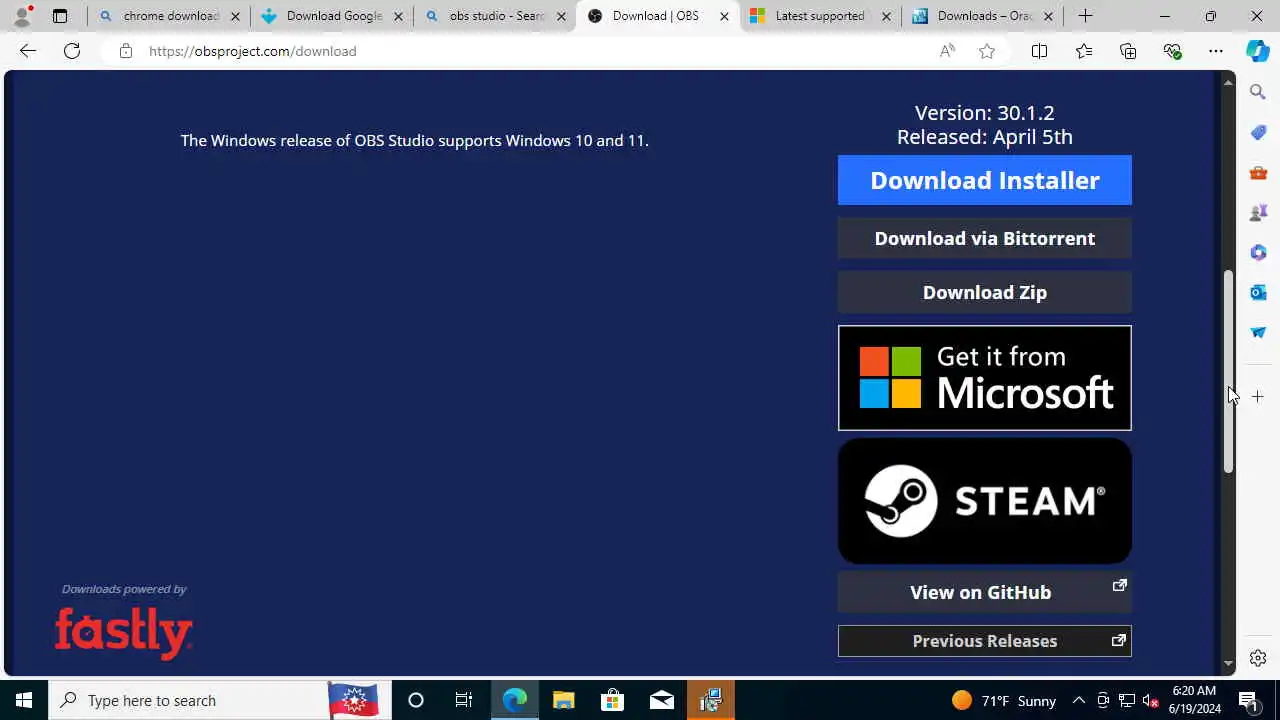Open the sidebar Games icon
This screenshot has height=720, width=1280.
tap(1258, 212)
